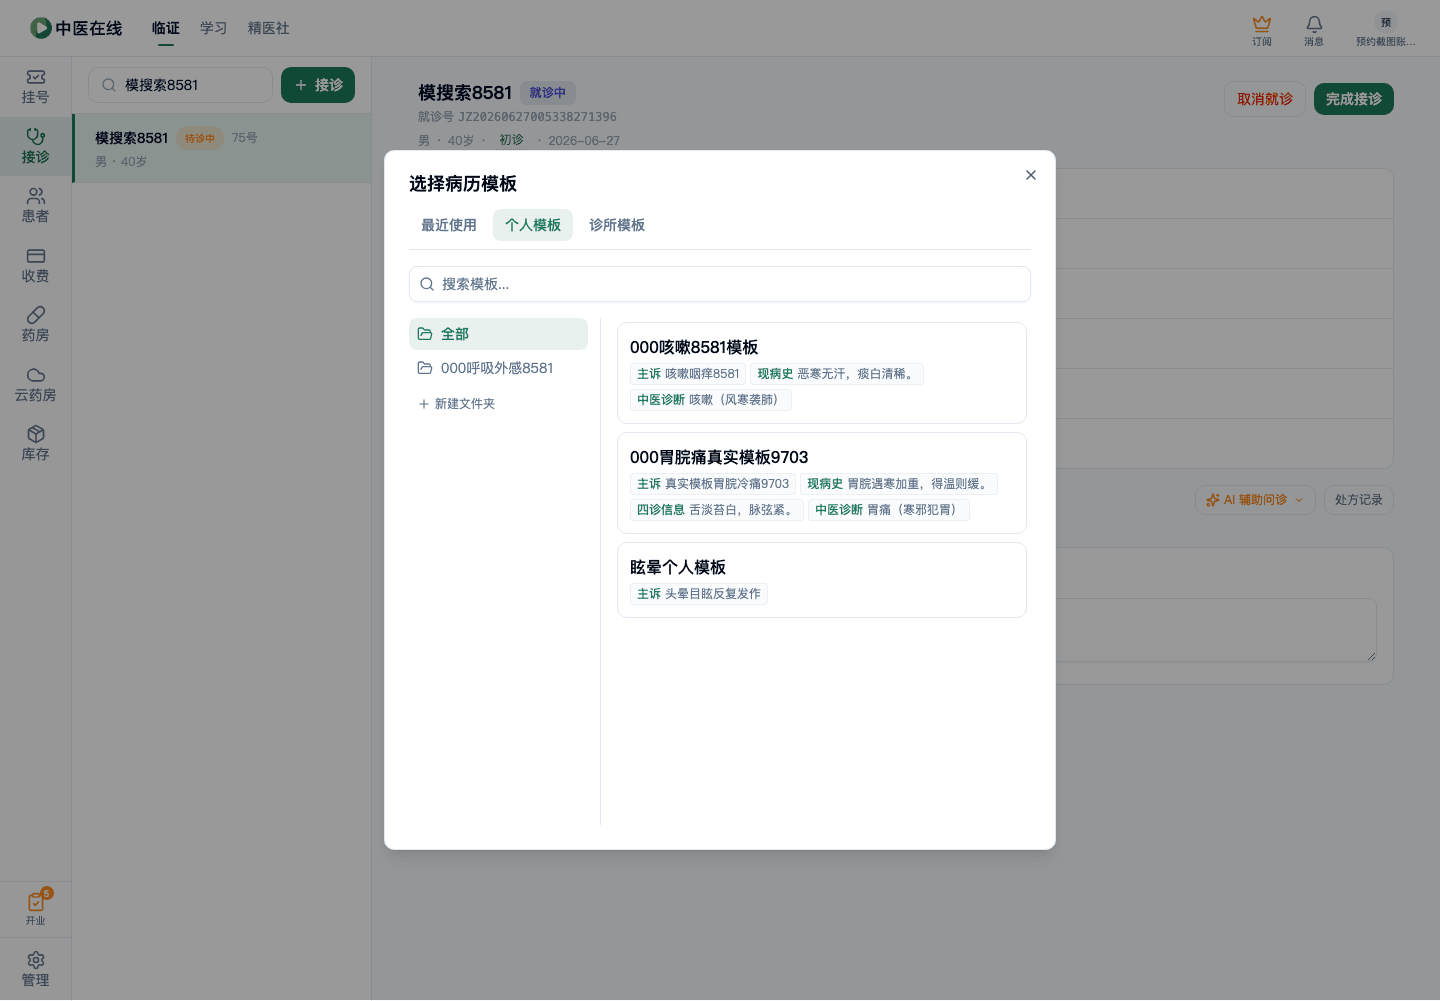Click the 胃痛（寒邪犯胃）中医诊断 tag
Viewport: 1440px width, 1001px height.
pyautogui.click(x=889, y=510)
